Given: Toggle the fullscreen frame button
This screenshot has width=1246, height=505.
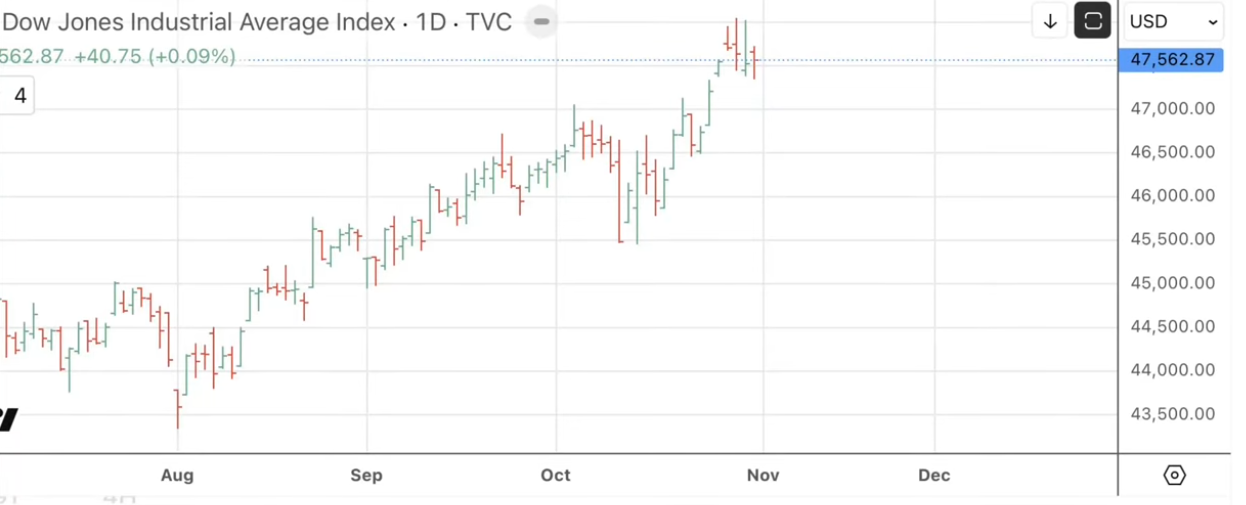Looking at the screenshot, I should [1093, 21].
